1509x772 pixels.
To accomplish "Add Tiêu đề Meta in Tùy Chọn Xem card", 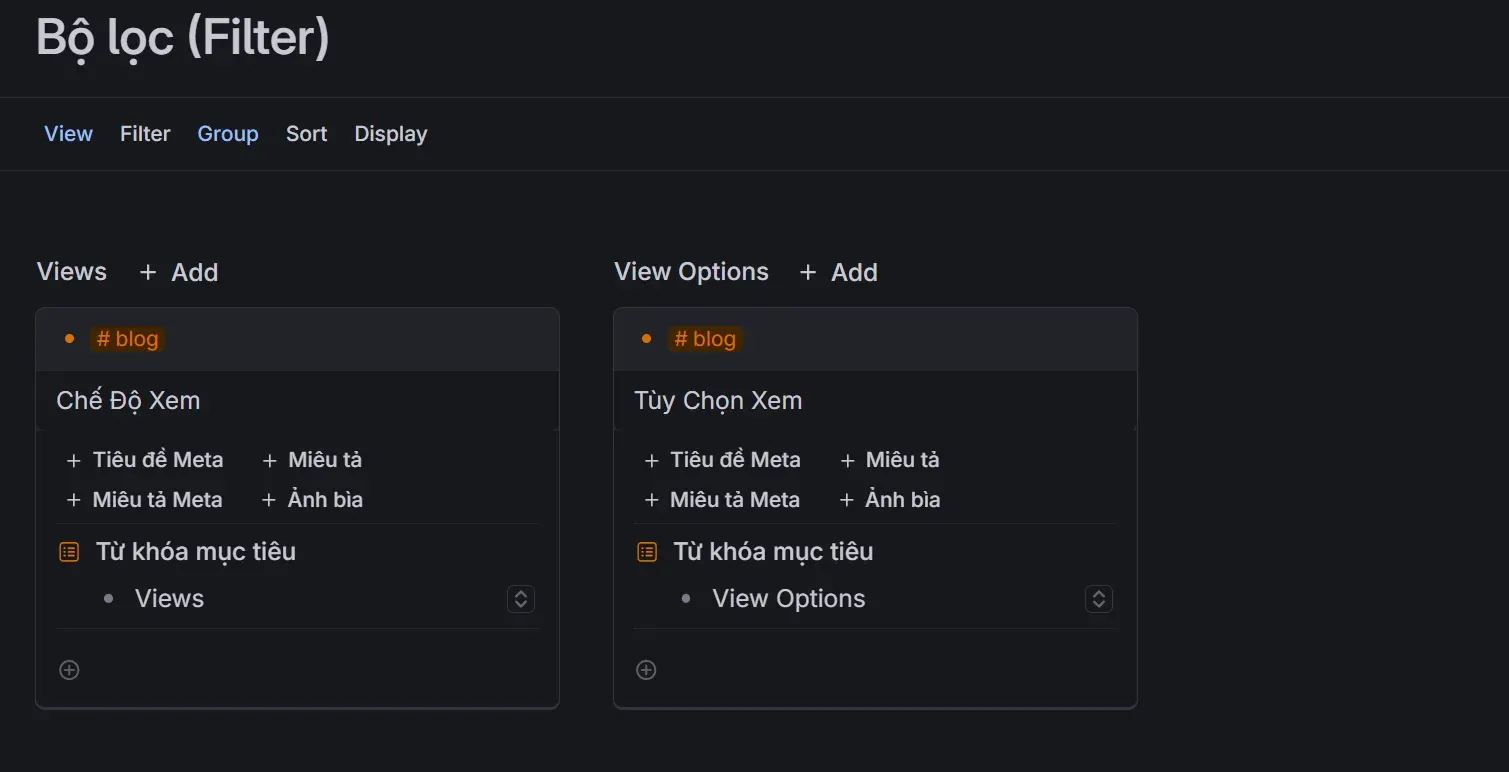I will pyautogui.click(x=722, y=460).
